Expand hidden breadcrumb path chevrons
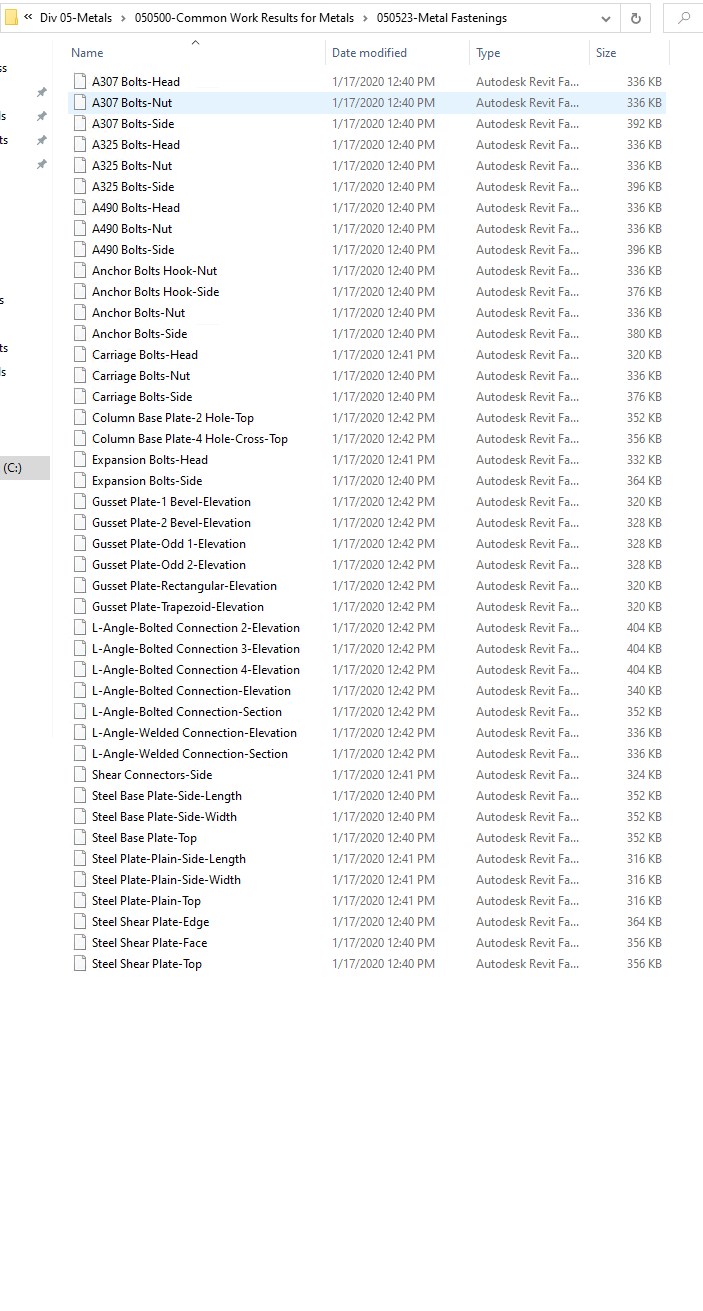 [28, 18]
